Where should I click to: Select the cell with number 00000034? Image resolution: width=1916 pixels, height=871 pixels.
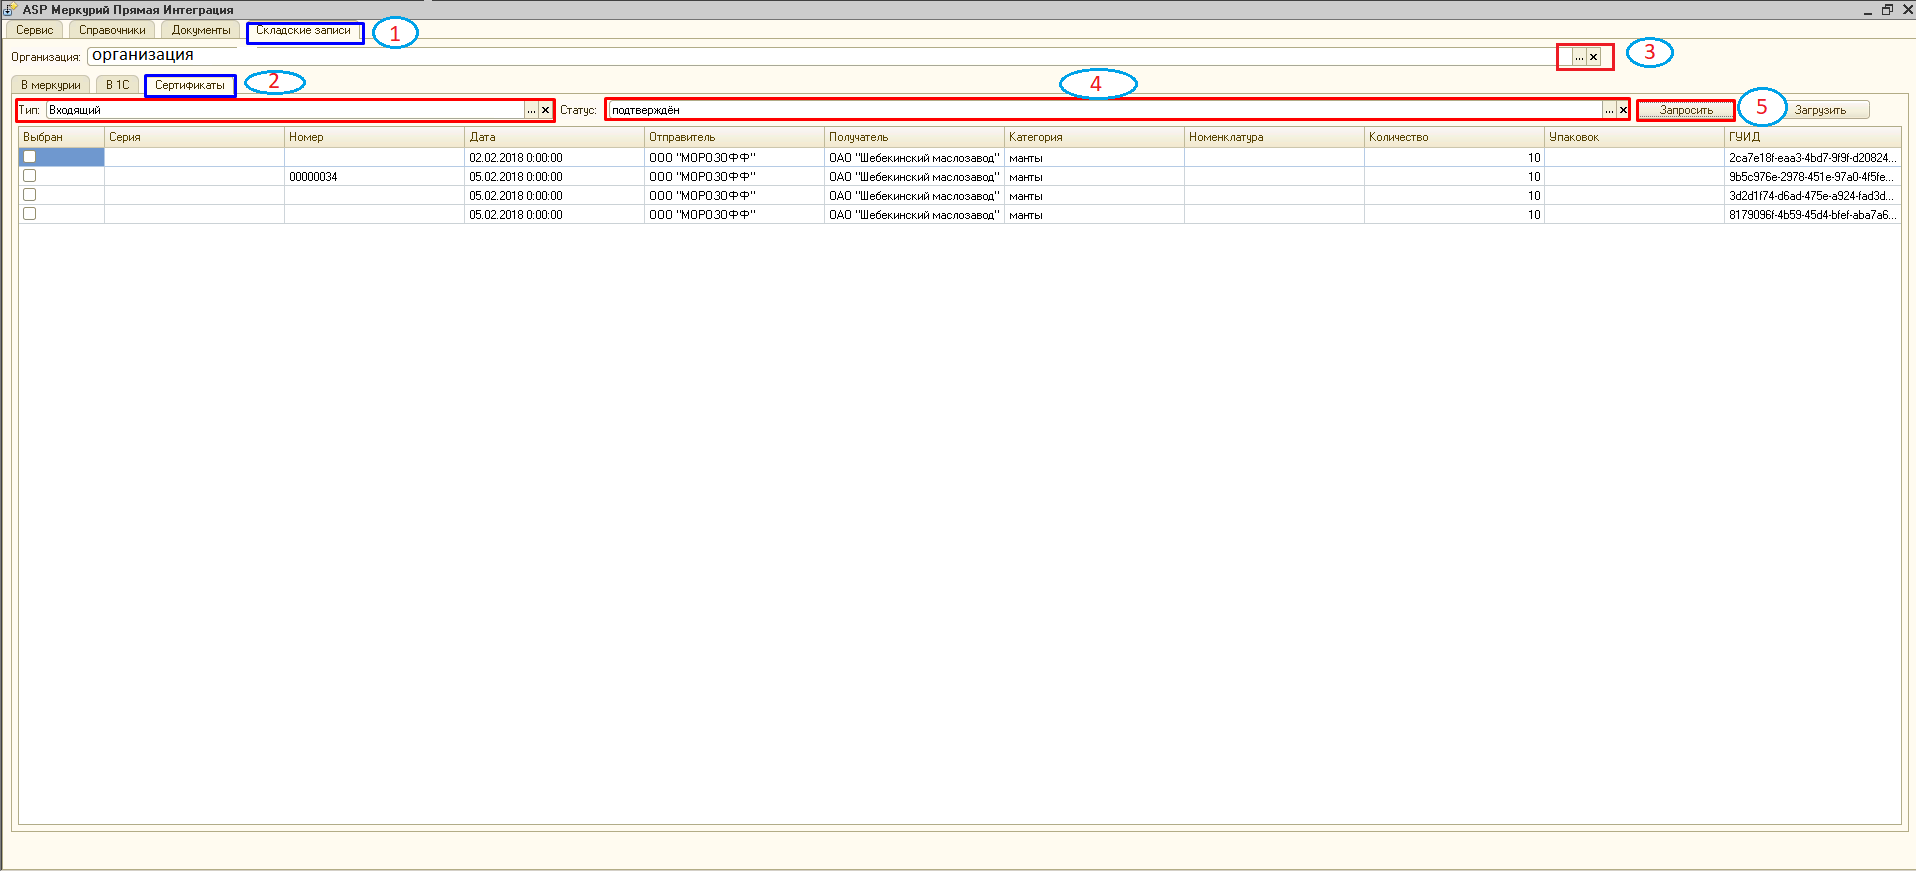375,177
